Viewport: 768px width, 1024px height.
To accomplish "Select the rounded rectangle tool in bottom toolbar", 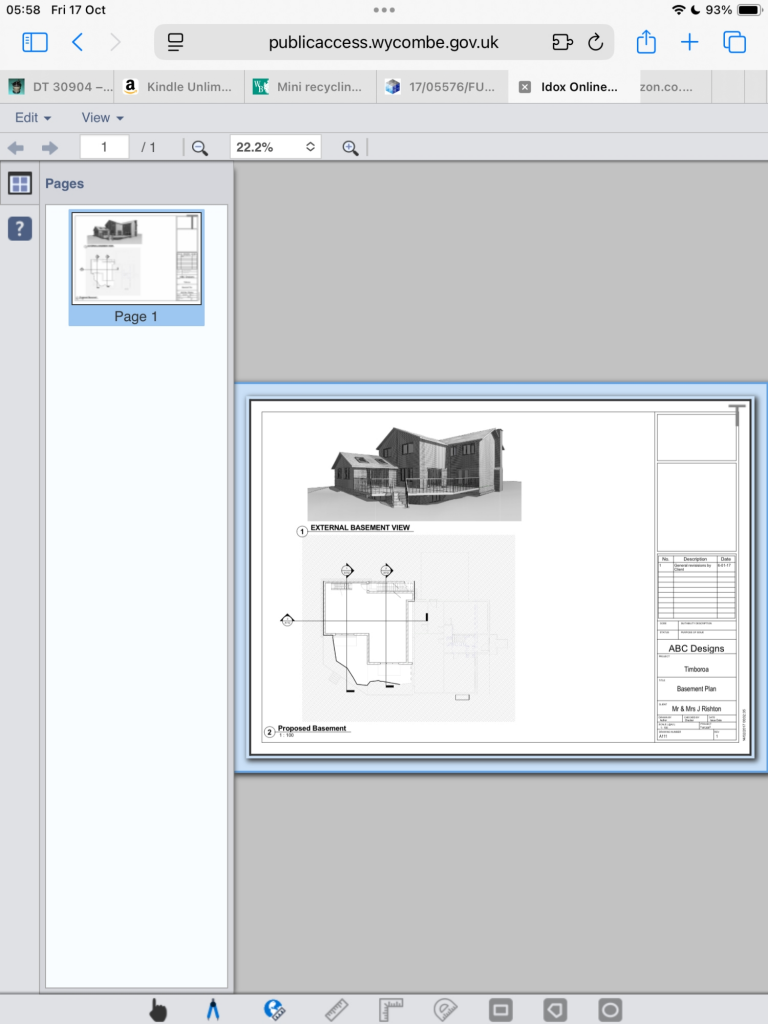I will point(500,1010).
